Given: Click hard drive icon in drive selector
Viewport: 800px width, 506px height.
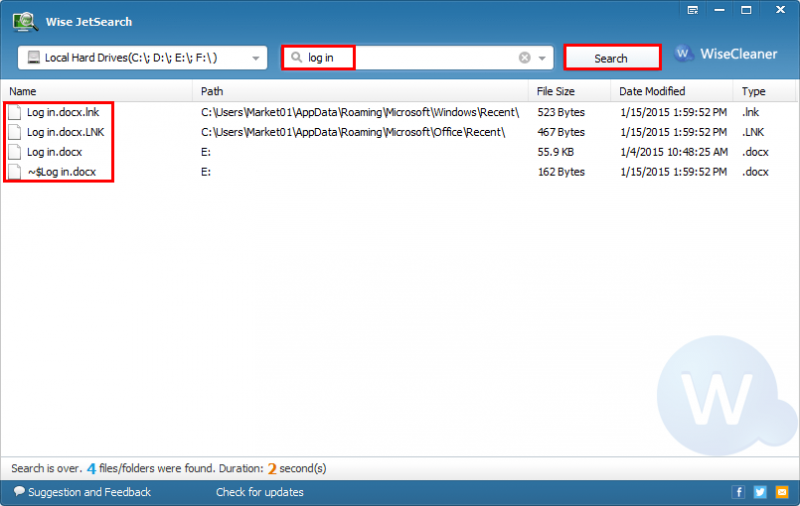Looking at the screenshot, I should (34, 57).
